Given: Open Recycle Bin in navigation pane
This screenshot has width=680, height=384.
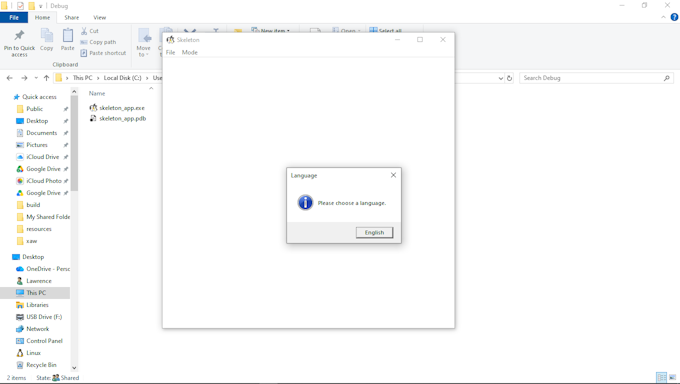Looking at the screenshot, I should click(x=36, y=365).
